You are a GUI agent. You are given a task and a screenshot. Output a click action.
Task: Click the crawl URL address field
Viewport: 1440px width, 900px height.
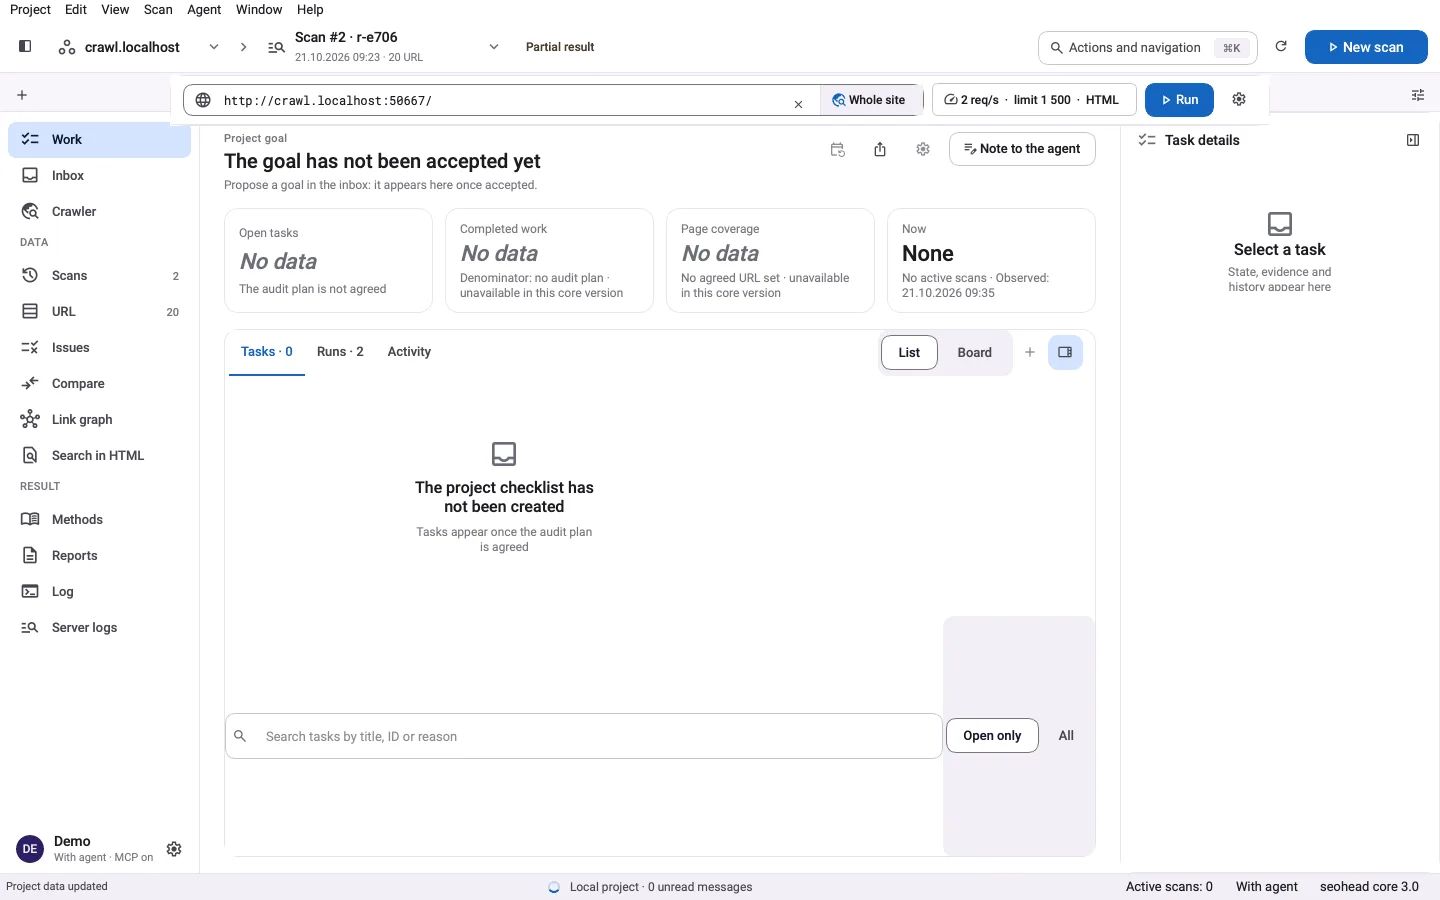pos(500,100)
